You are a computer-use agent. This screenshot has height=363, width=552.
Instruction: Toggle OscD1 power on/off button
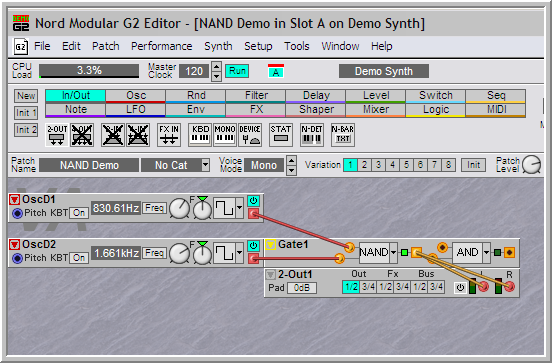[253, 201]
